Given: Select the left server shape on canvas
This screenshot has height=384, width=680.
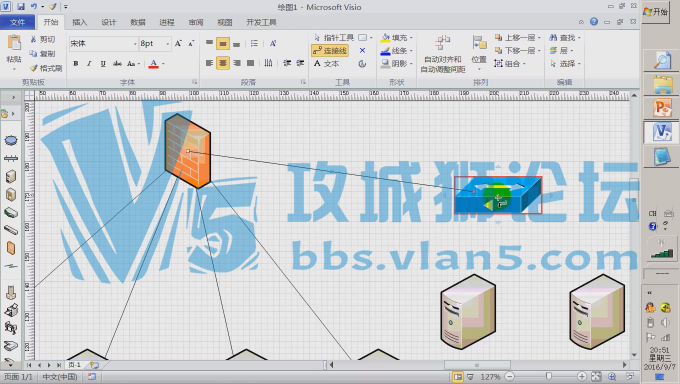Looking at the screenshot, I should point(468,312).
